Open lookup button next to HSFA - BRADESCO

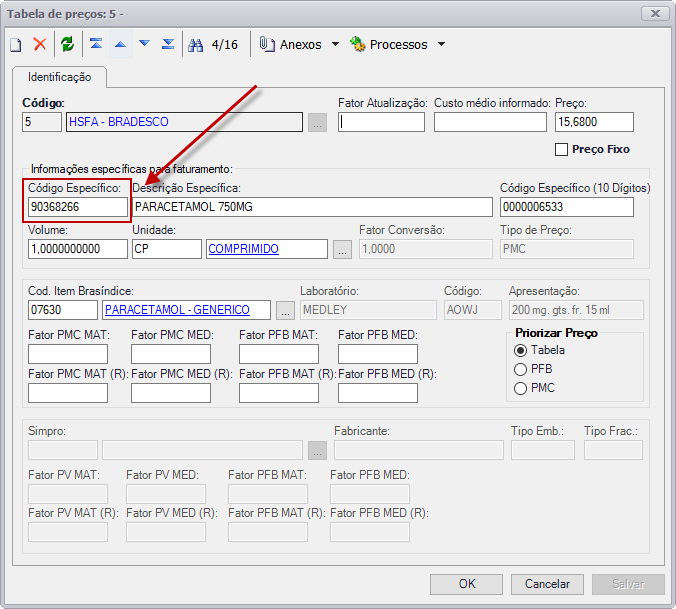317,122
